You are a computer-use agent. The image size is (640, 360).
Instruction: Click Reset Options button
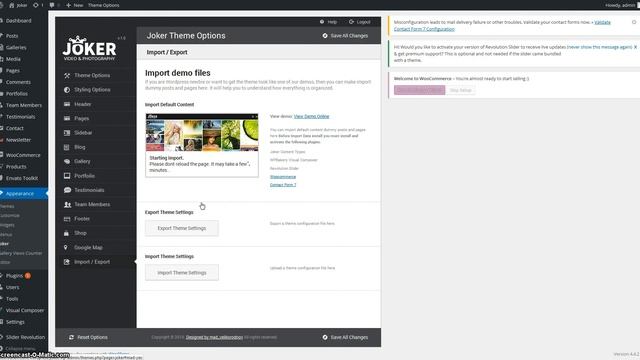(89, 338)
